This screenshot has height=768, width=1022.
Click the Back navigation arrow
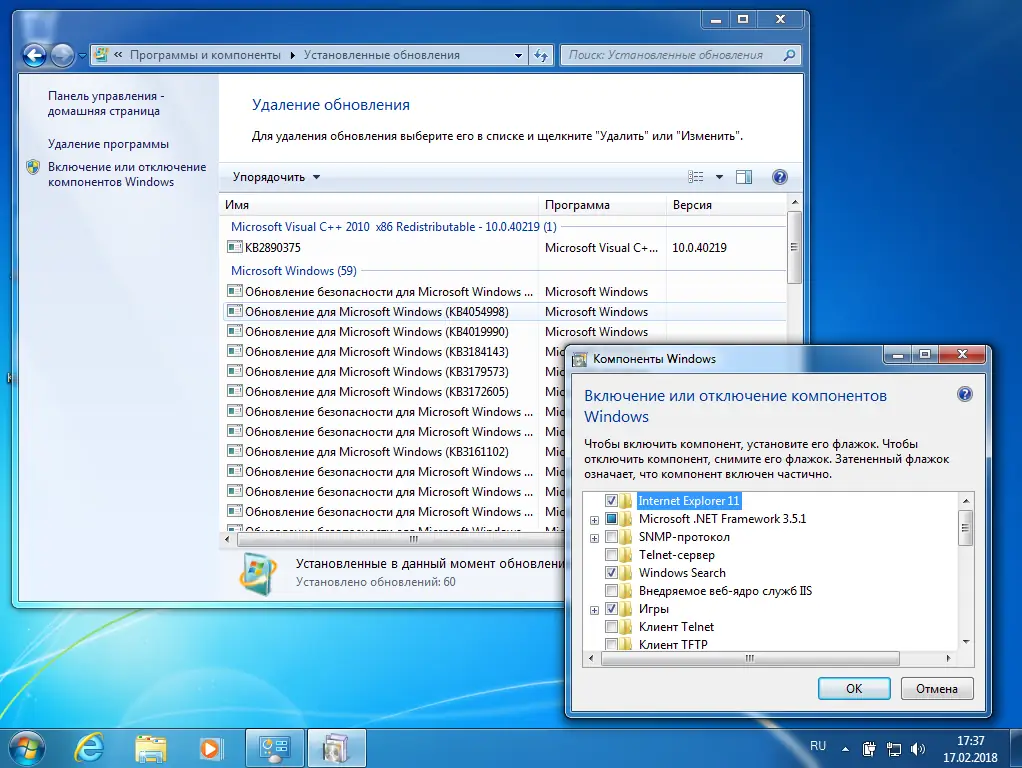(x=35, y=55)
